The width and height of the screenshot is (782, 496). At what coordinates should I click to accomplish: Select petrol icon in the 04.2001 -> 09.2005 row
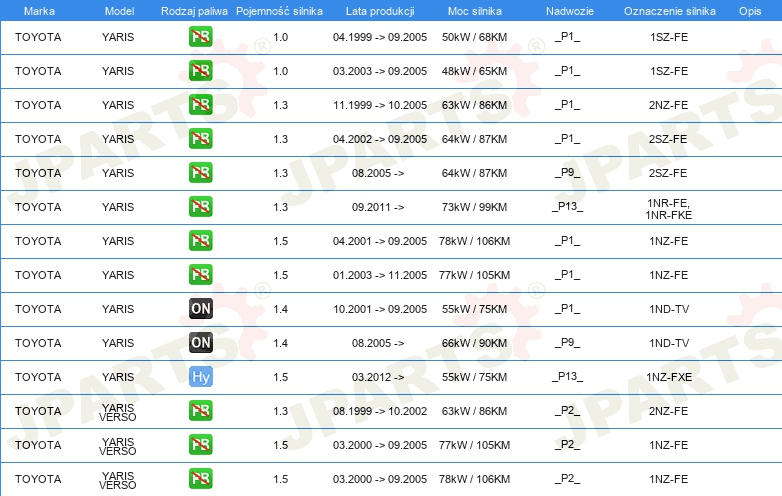[x=200, y=240]
